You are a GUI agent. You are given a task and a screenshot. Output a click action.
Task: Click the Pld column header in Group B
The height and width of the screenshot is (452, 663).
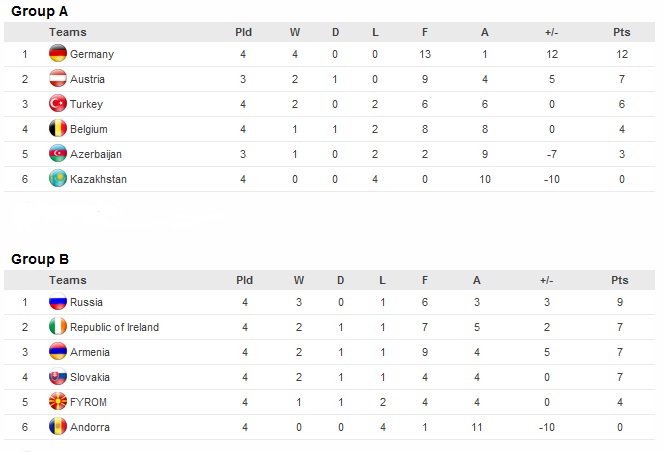coord(244,280)
